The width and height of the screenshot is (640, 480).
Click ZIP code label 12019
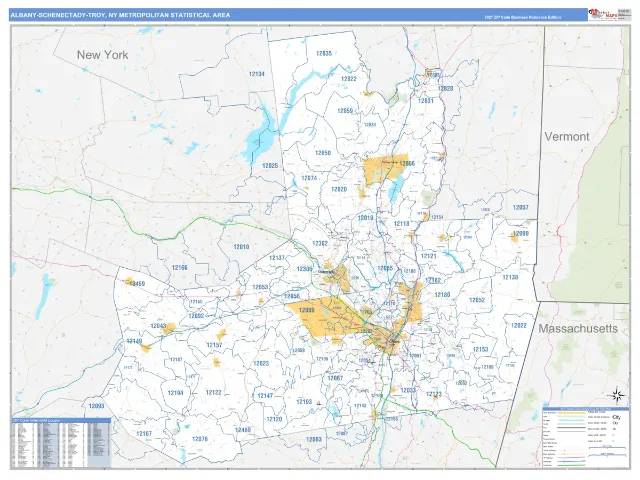tap(365, 218)
